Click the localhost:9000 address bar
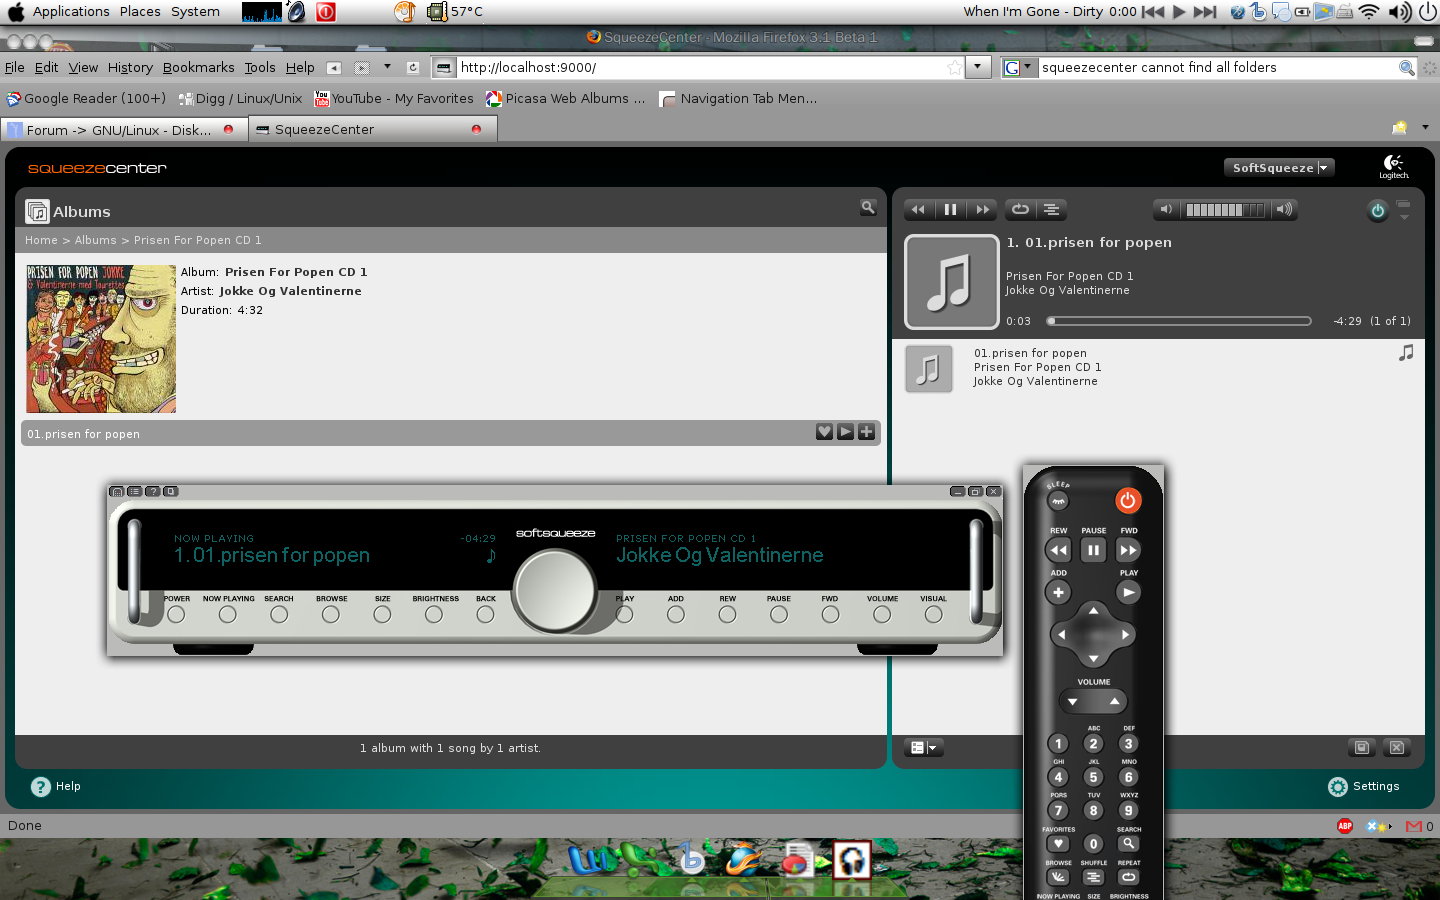The image size is (1440, 900). tap(700, 67)
